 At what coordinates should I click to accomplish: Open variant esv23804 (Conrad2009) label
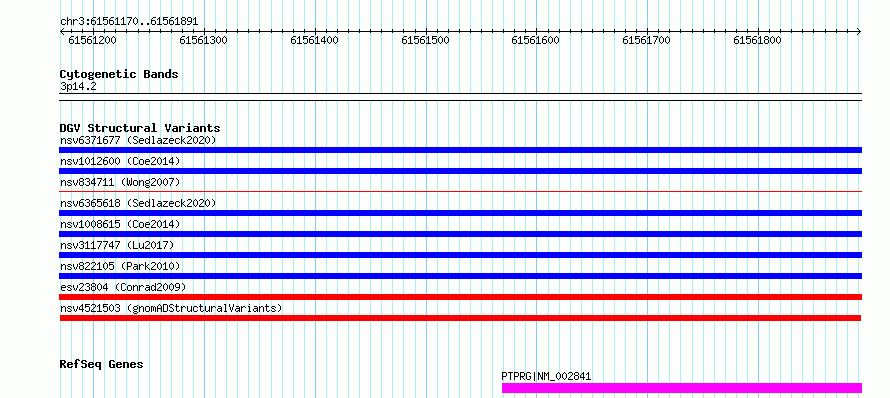pos(123,287)
